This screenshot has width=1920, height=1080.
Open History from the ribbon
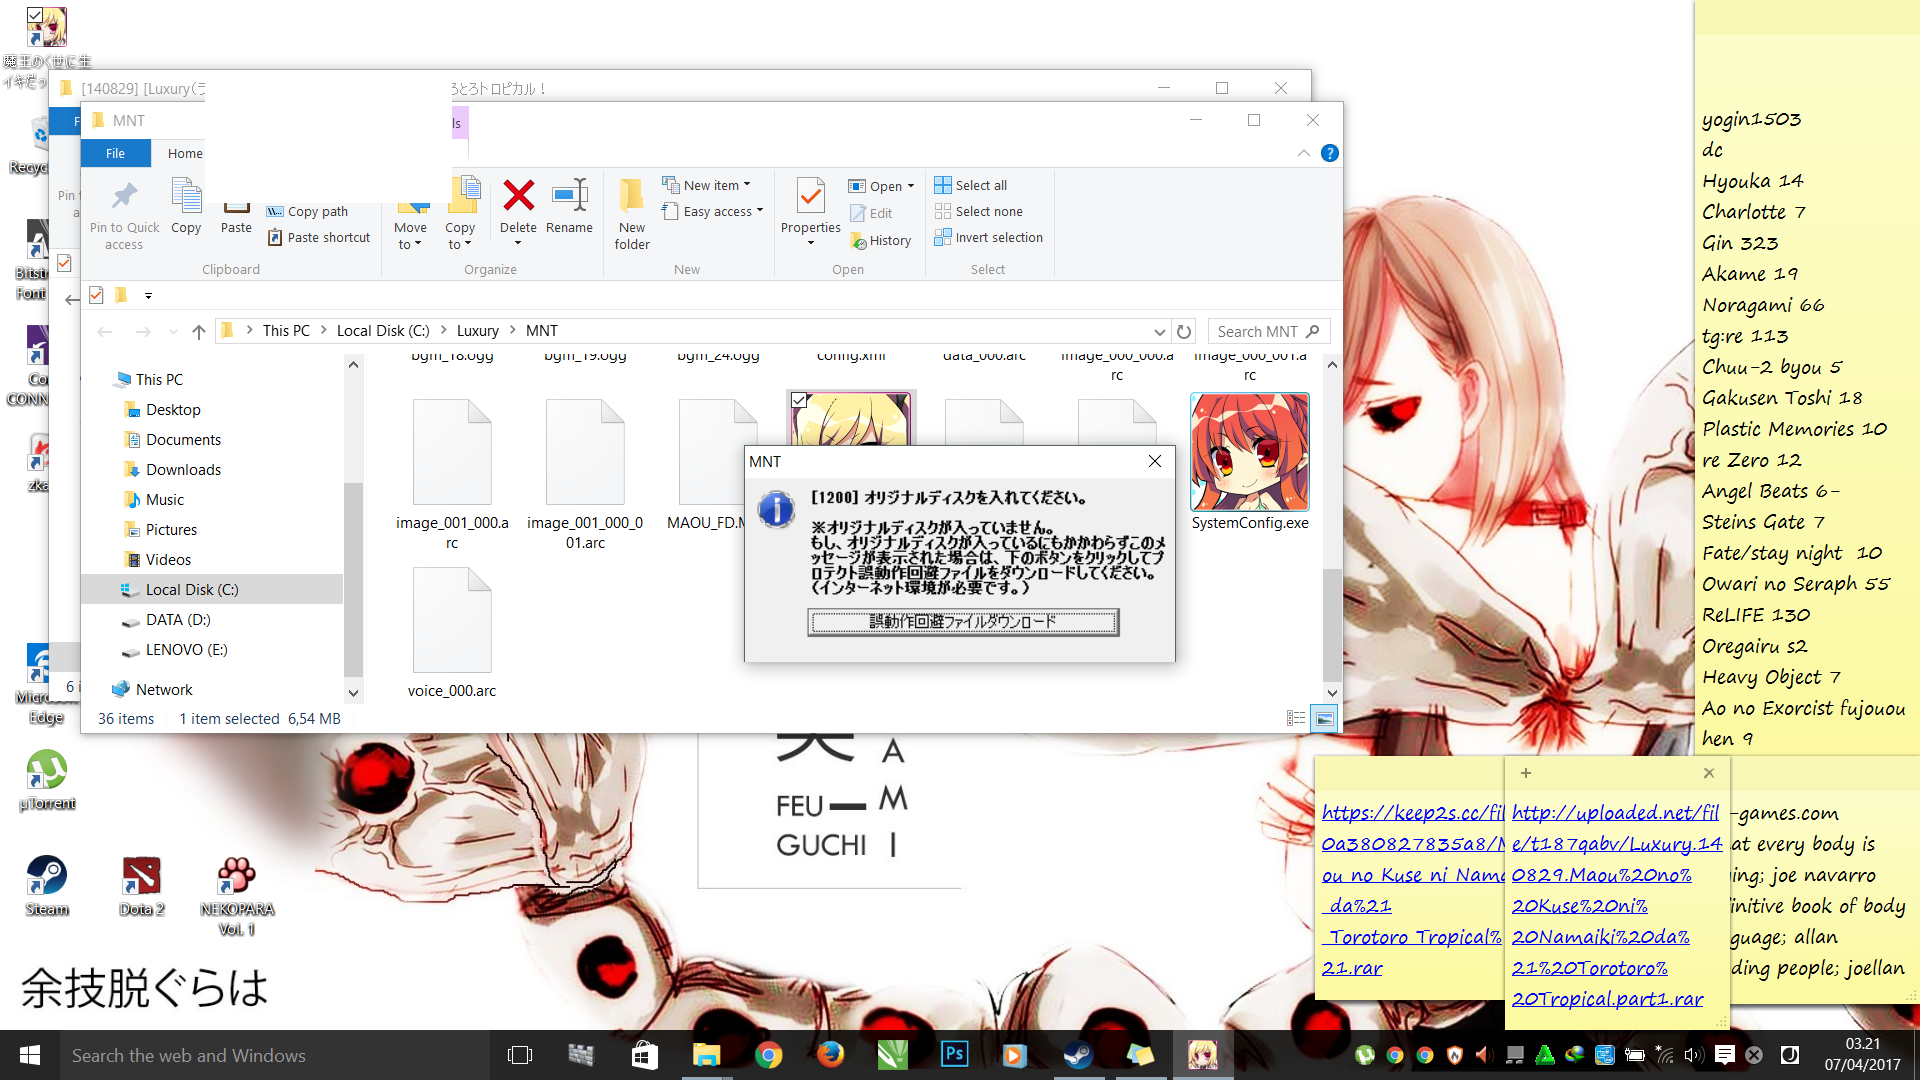click(x=881, y=240)
